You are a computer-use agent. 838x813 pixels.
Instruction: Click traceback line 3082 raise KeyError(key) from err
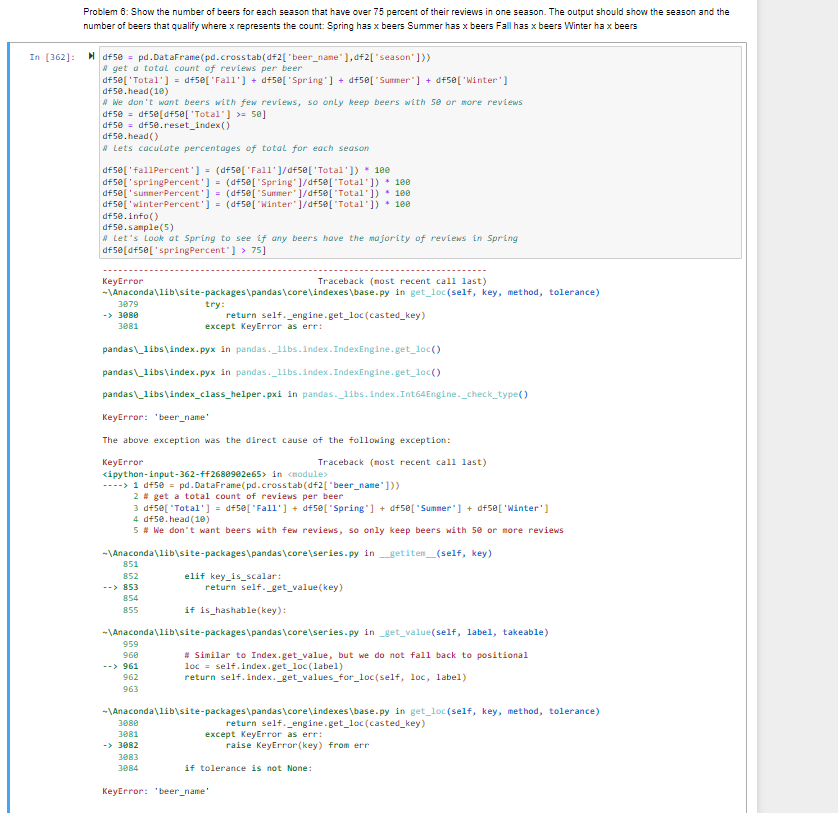click(236, 746)
